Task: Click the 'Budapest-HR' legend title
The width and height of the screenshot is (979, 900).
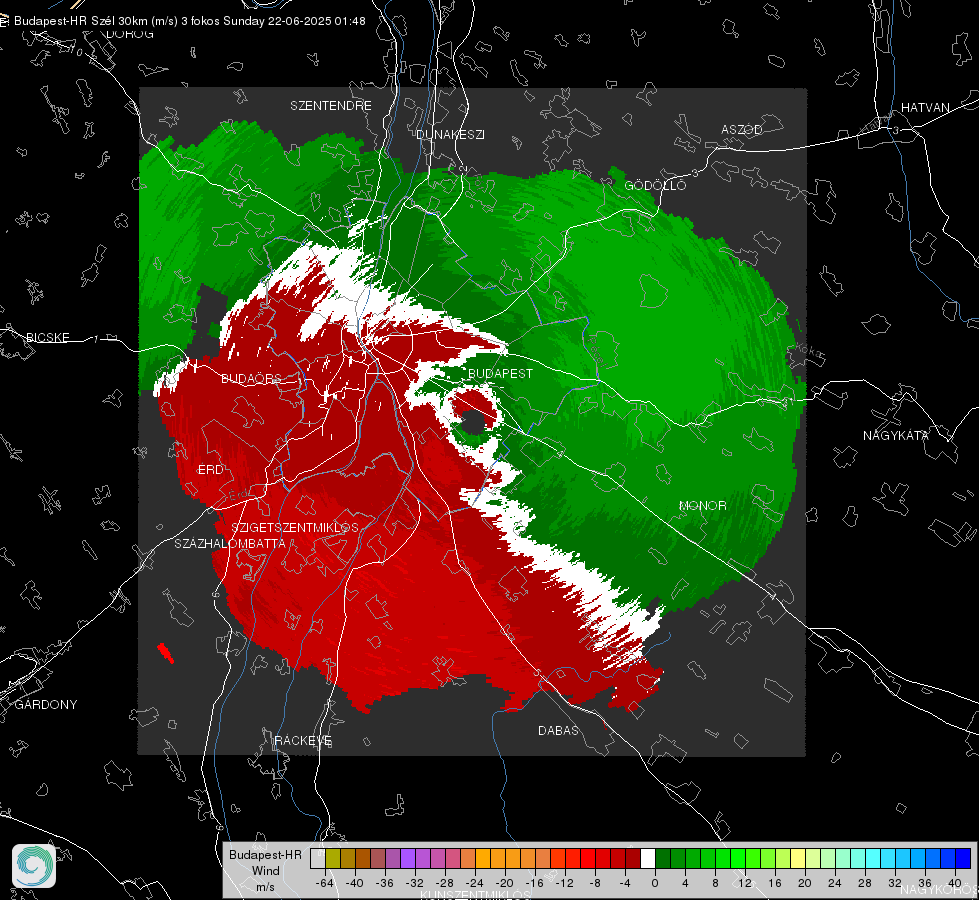Action: [265, 855]
